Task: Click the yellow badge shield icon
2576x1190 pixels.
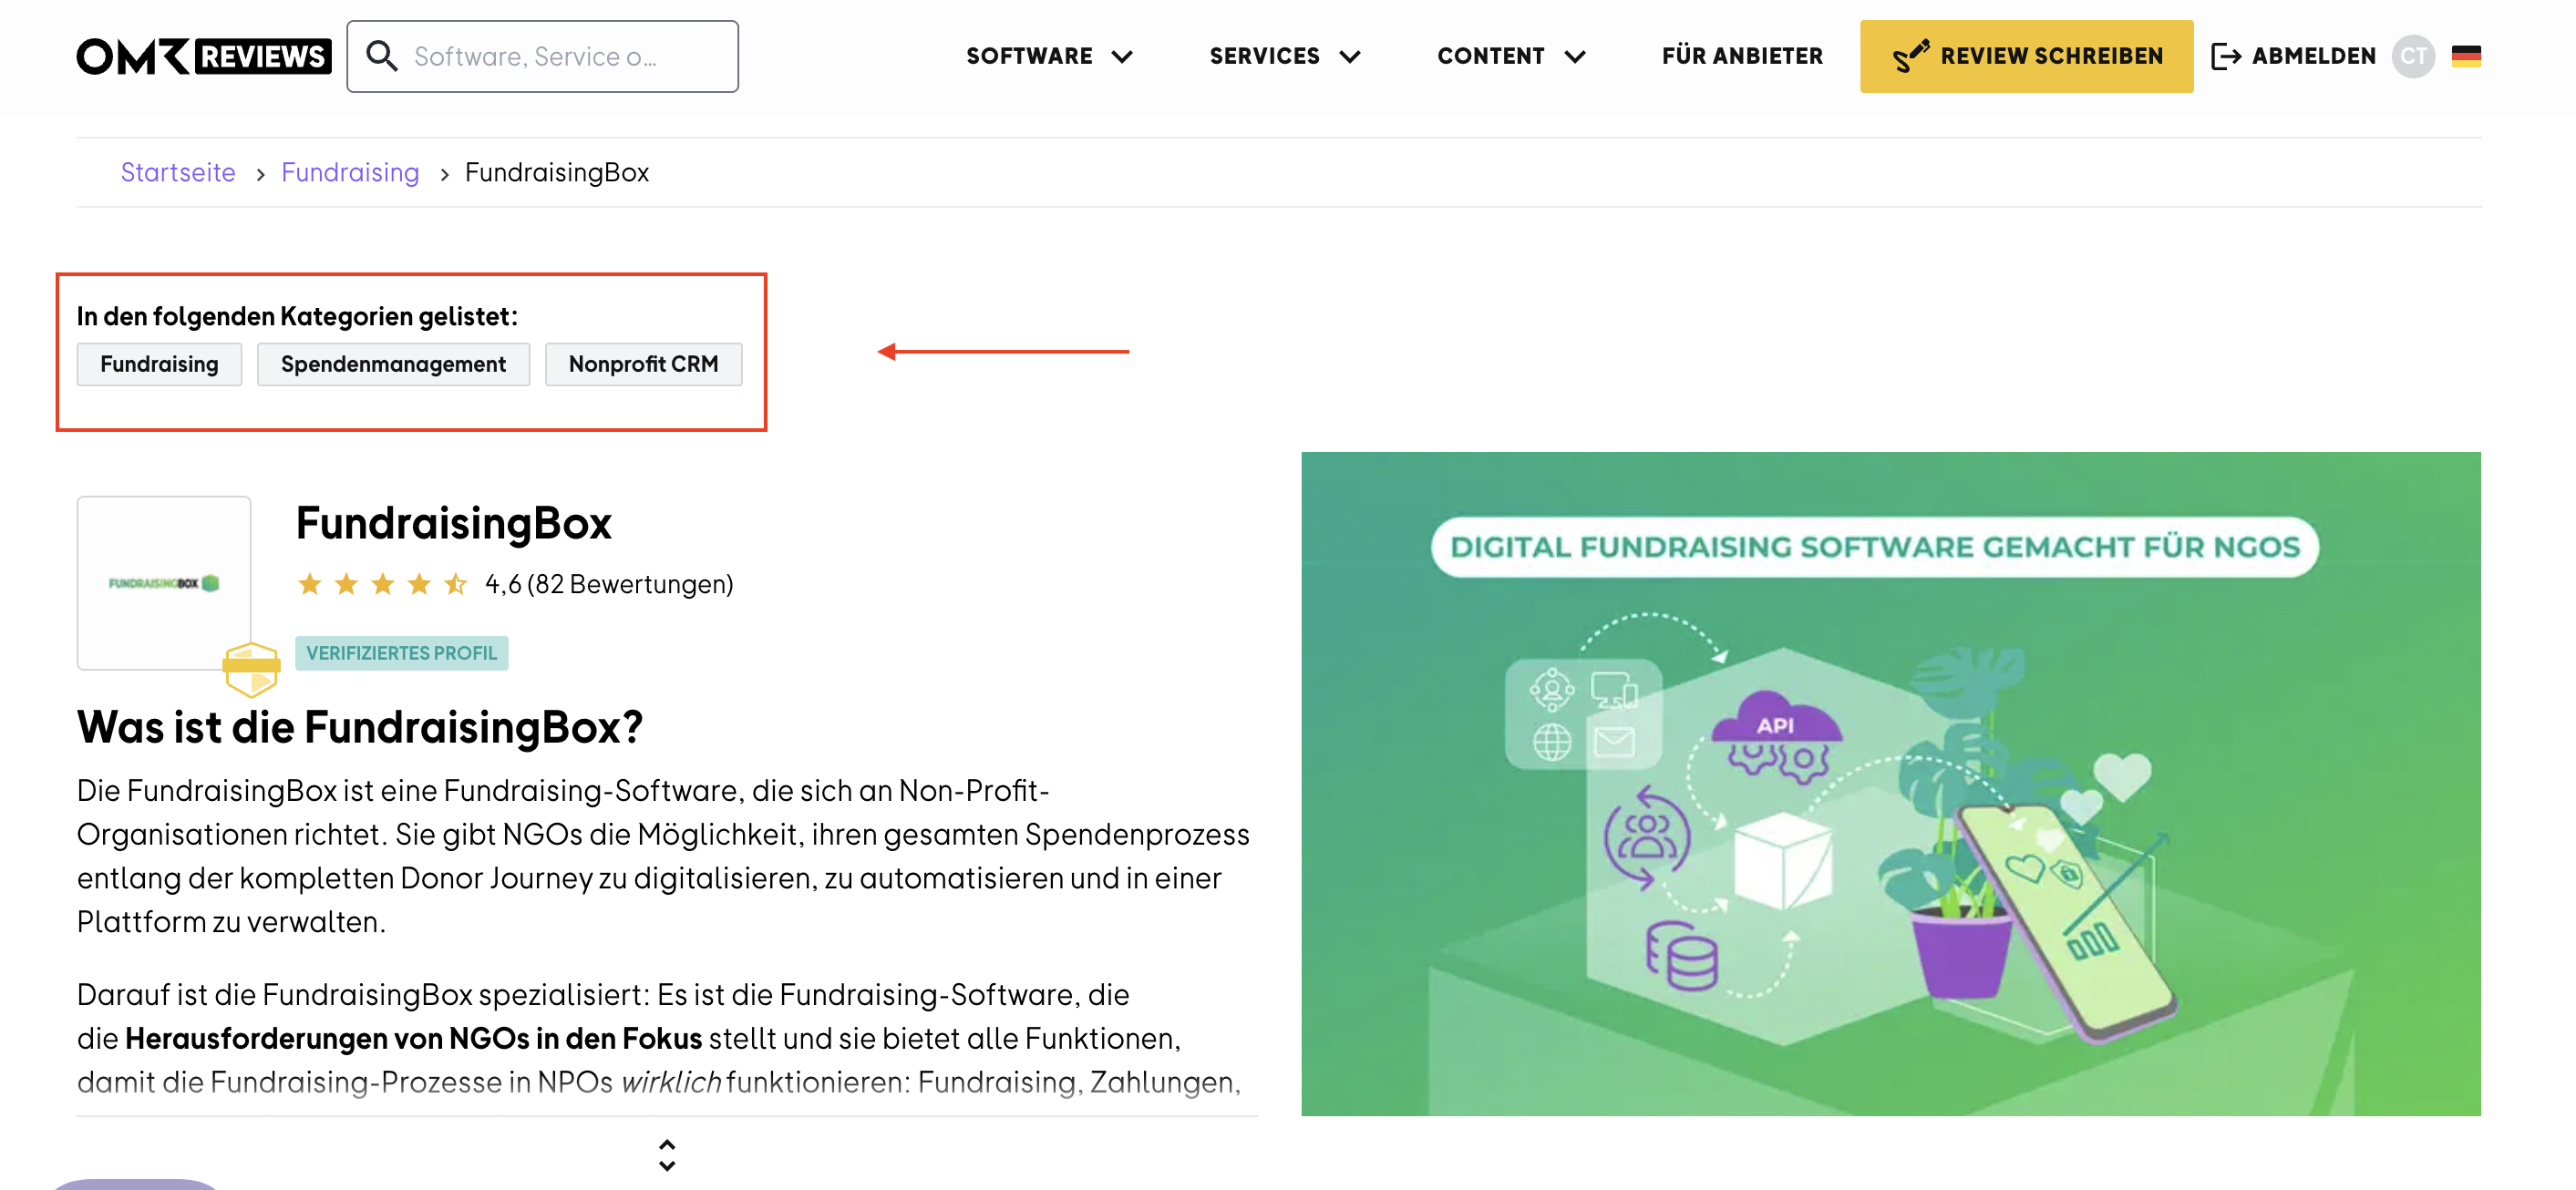Action: coord(251,669)
